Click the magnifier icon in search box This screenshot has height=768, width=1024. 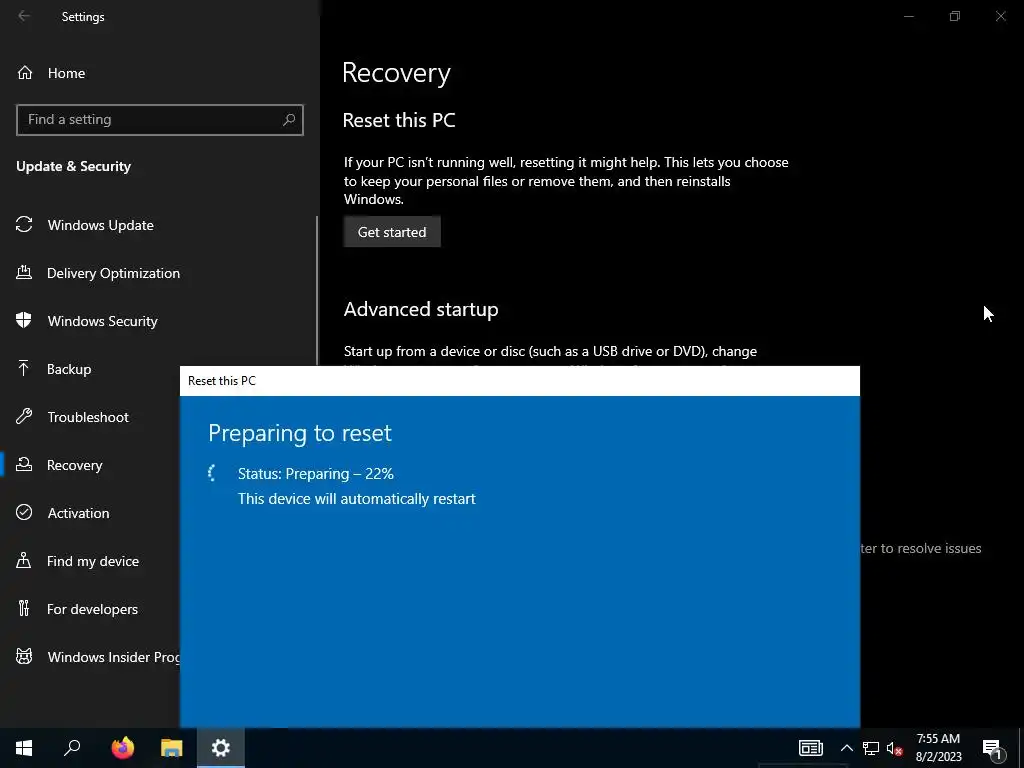(x=289, y=120)
